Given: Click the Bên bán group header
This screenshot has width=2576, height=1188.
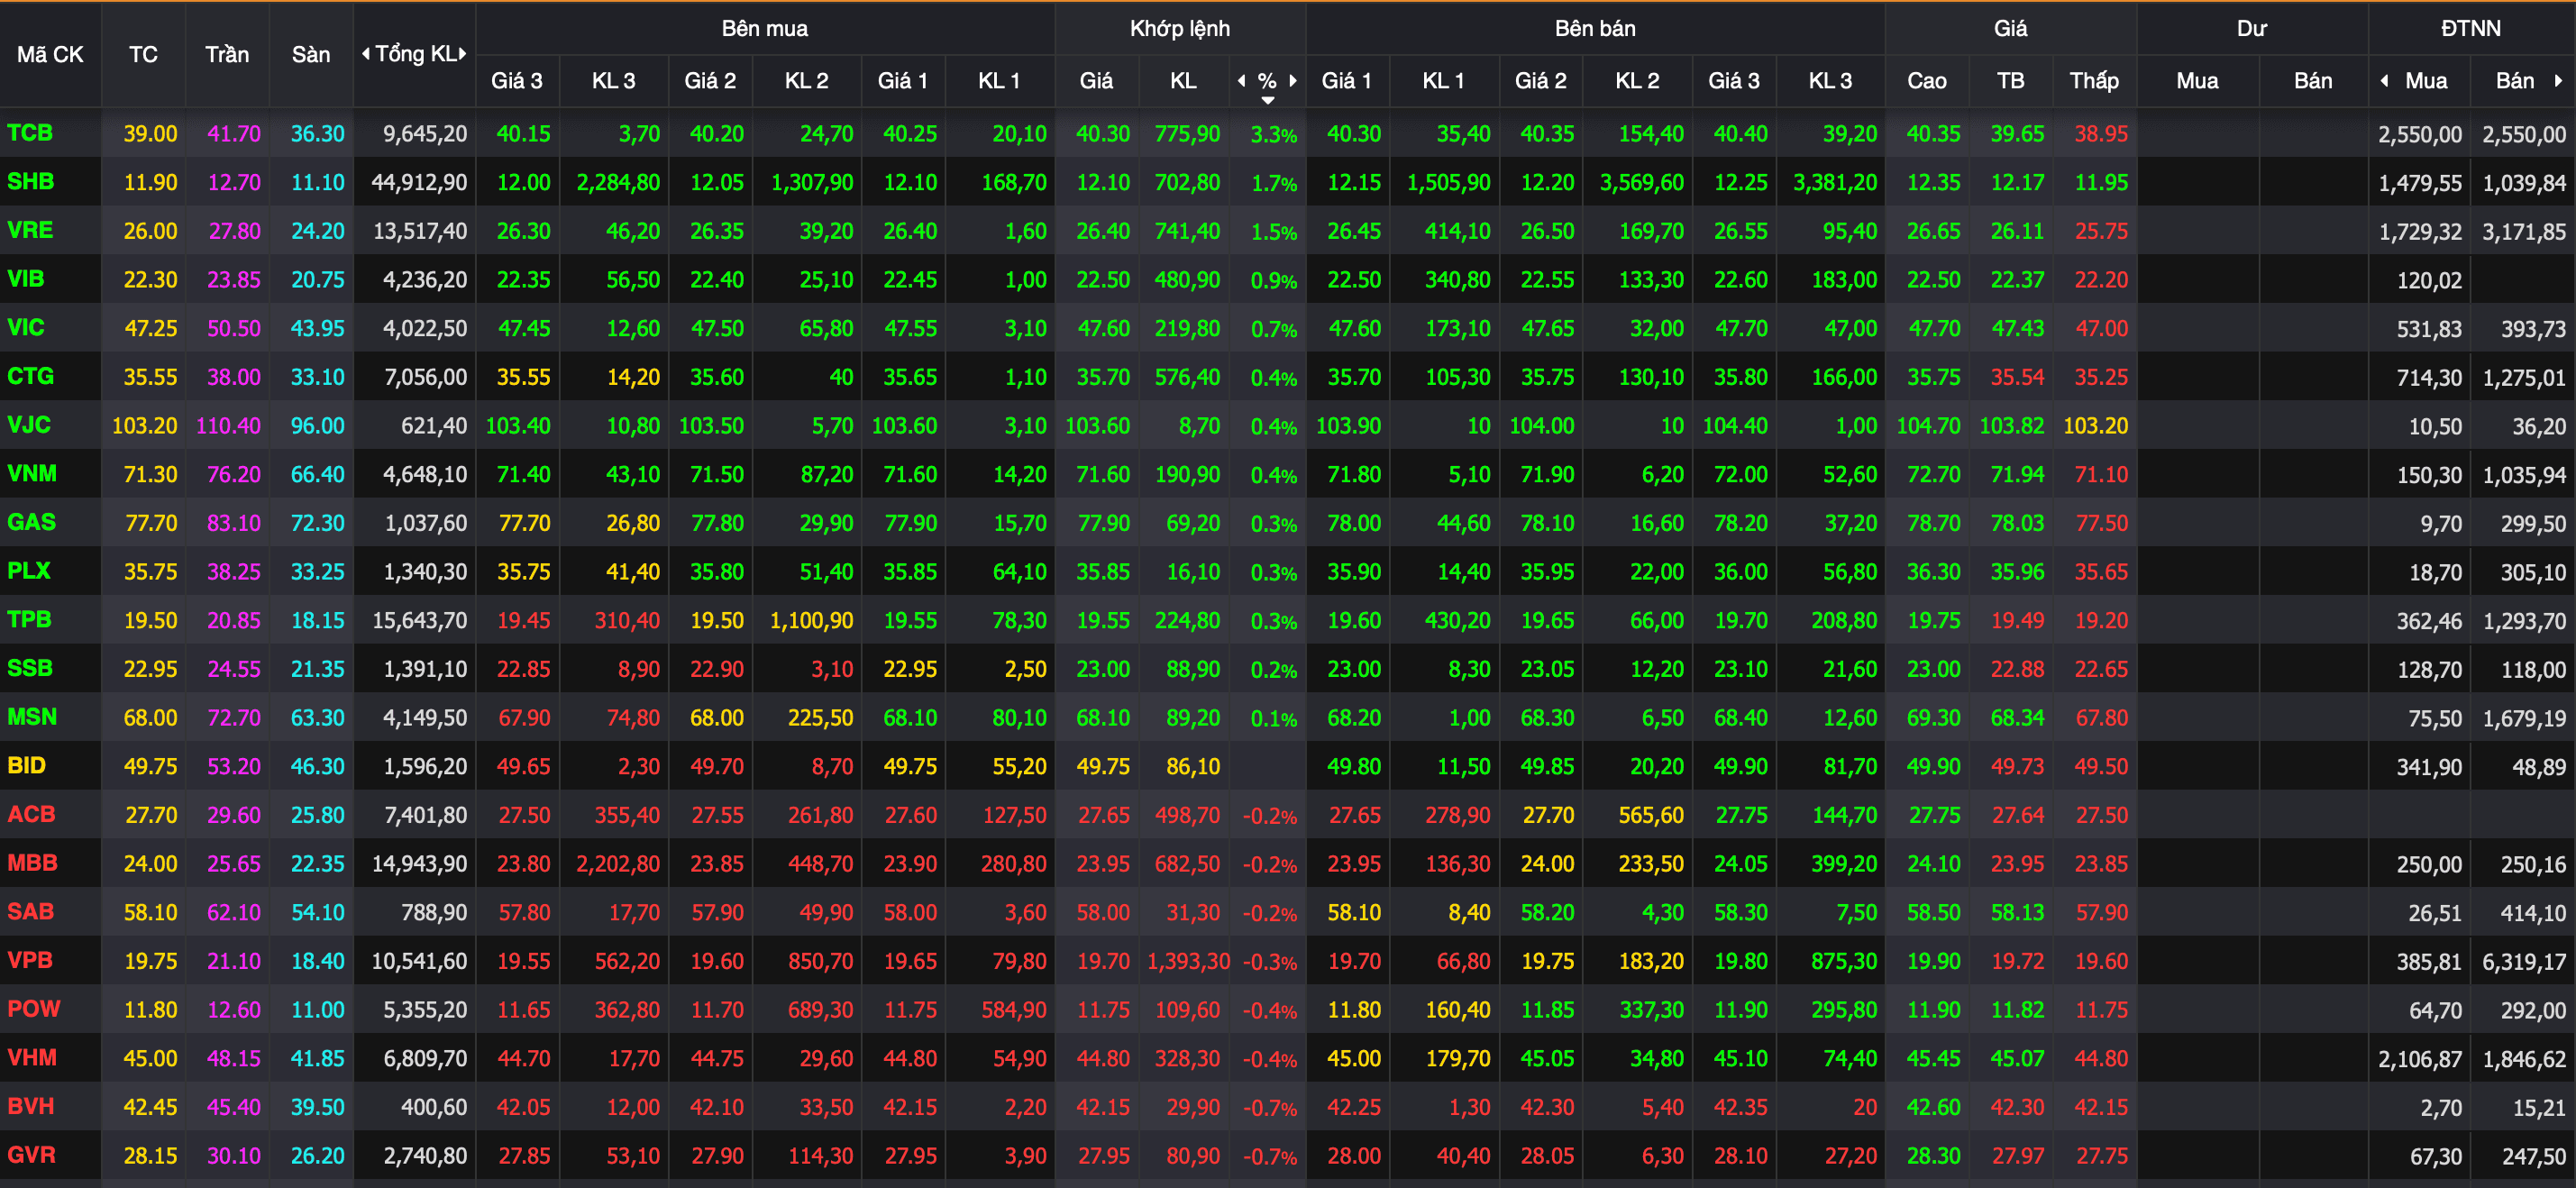Looking at the screenshot, I should (x=1595, y=28).
